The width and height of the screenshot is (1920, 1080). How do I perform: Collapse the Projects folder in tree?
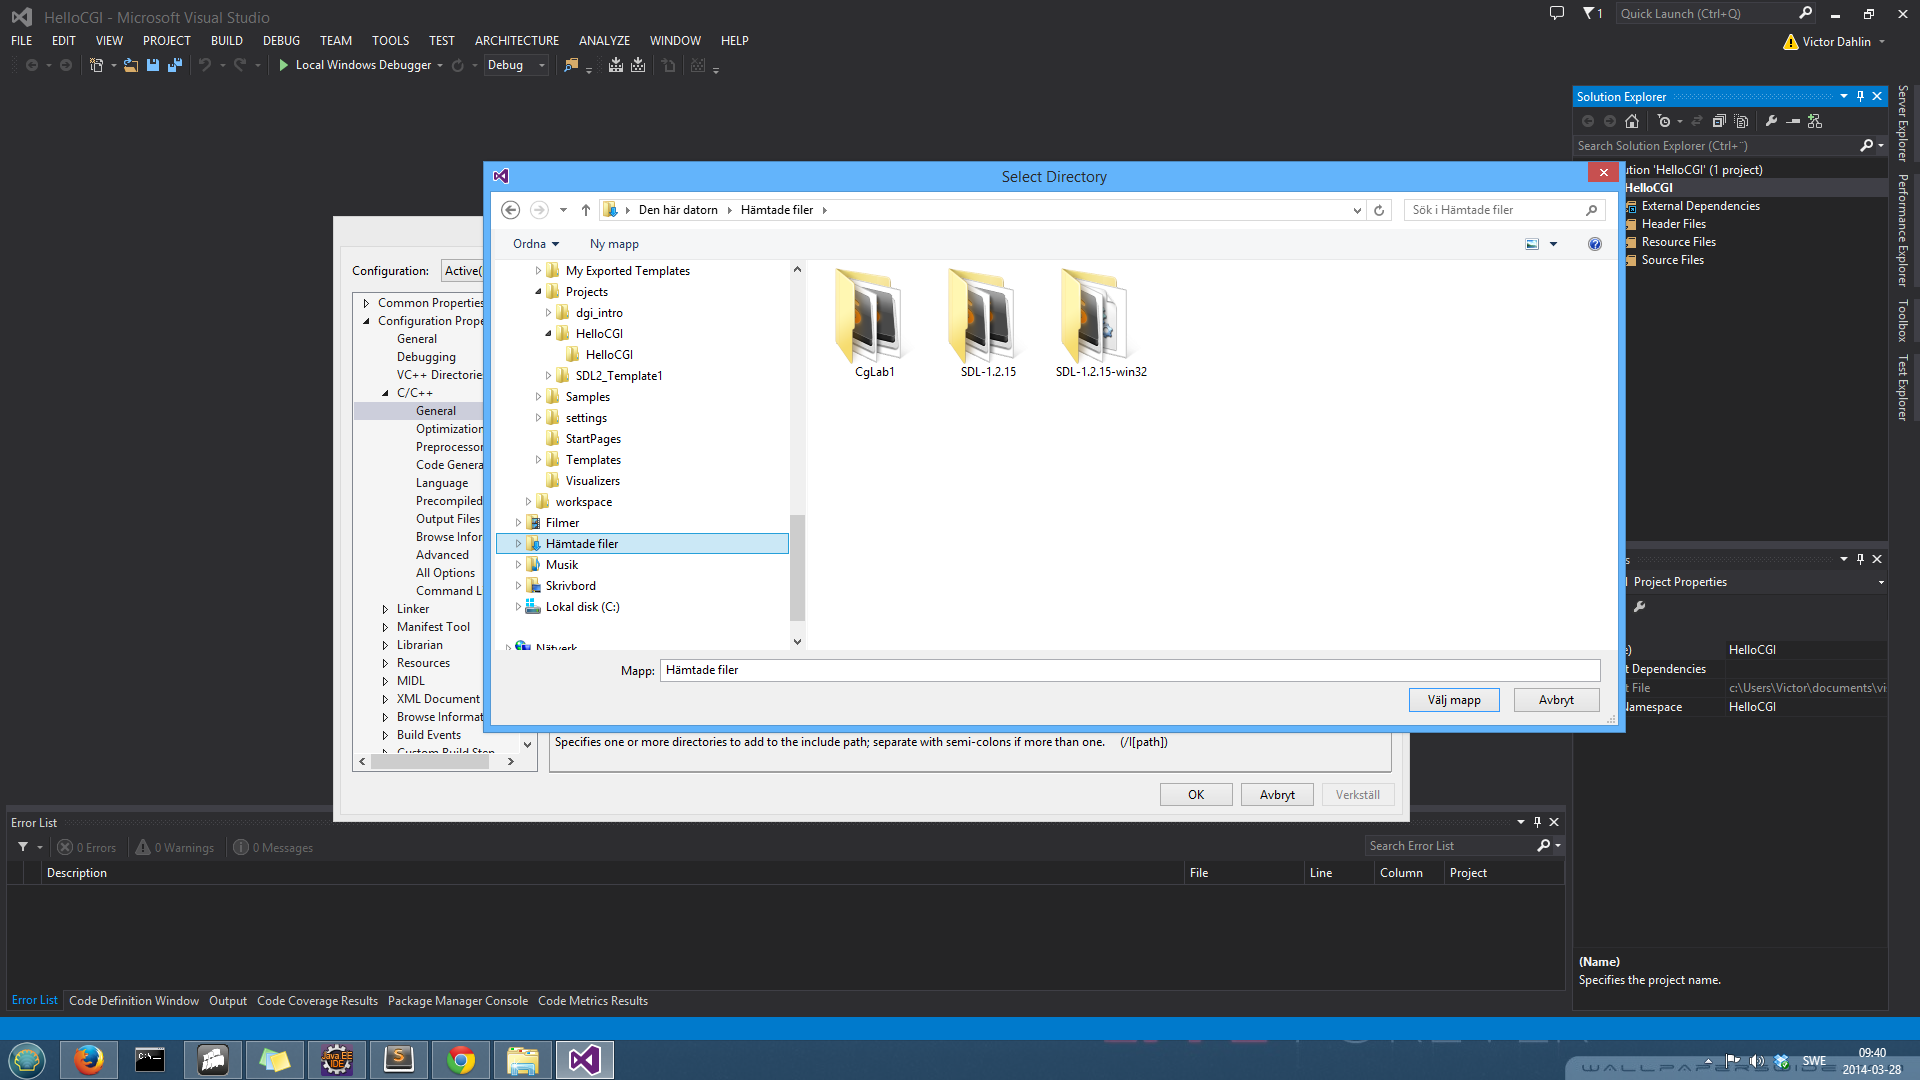[538, 292]
